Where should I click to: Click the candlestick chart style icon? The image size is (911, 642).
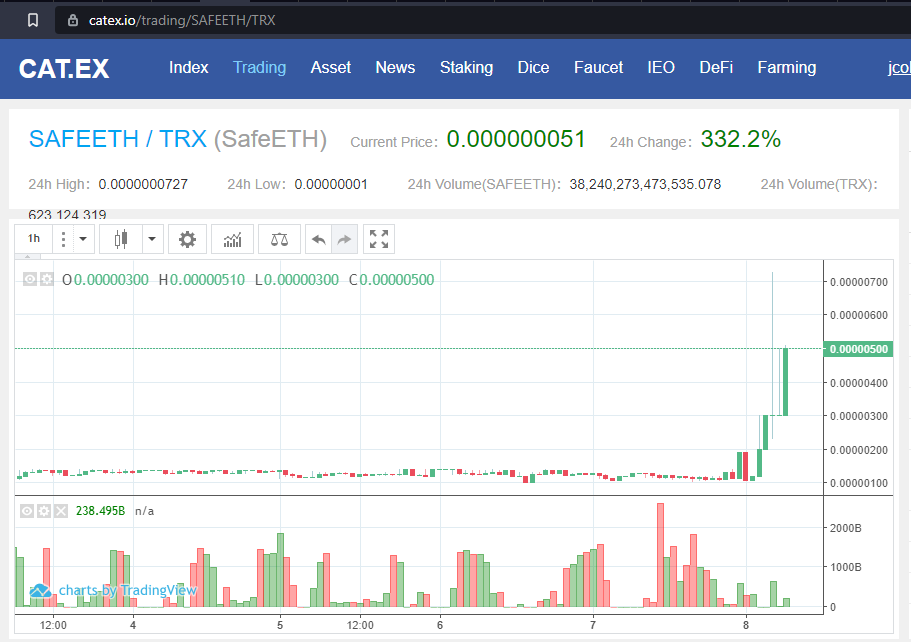point(121,239)
